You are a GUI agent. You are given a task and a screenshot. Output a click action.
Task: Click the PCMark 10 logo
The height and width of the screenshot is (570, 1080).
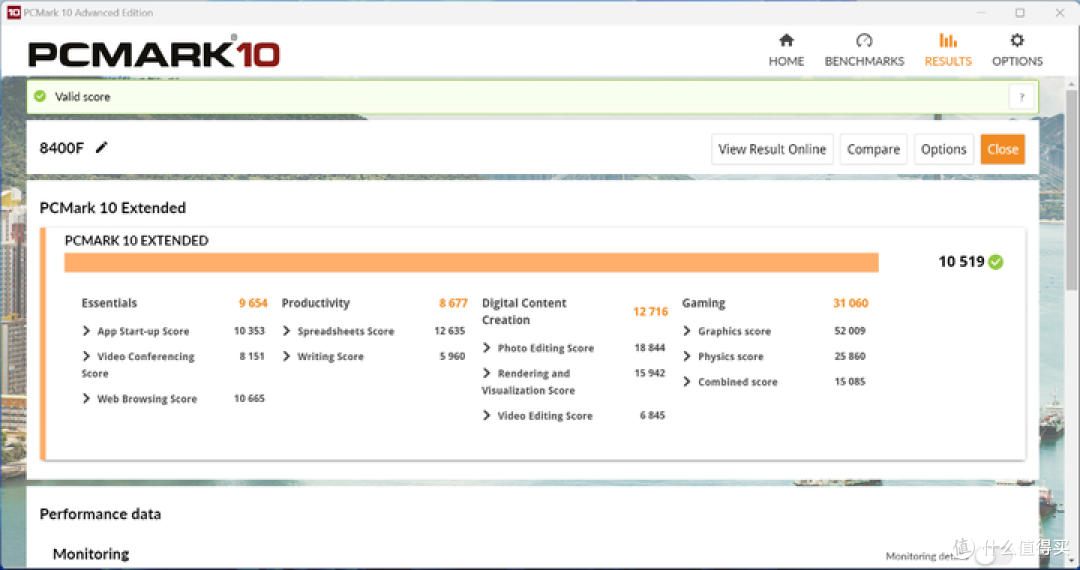pos(154,54)
